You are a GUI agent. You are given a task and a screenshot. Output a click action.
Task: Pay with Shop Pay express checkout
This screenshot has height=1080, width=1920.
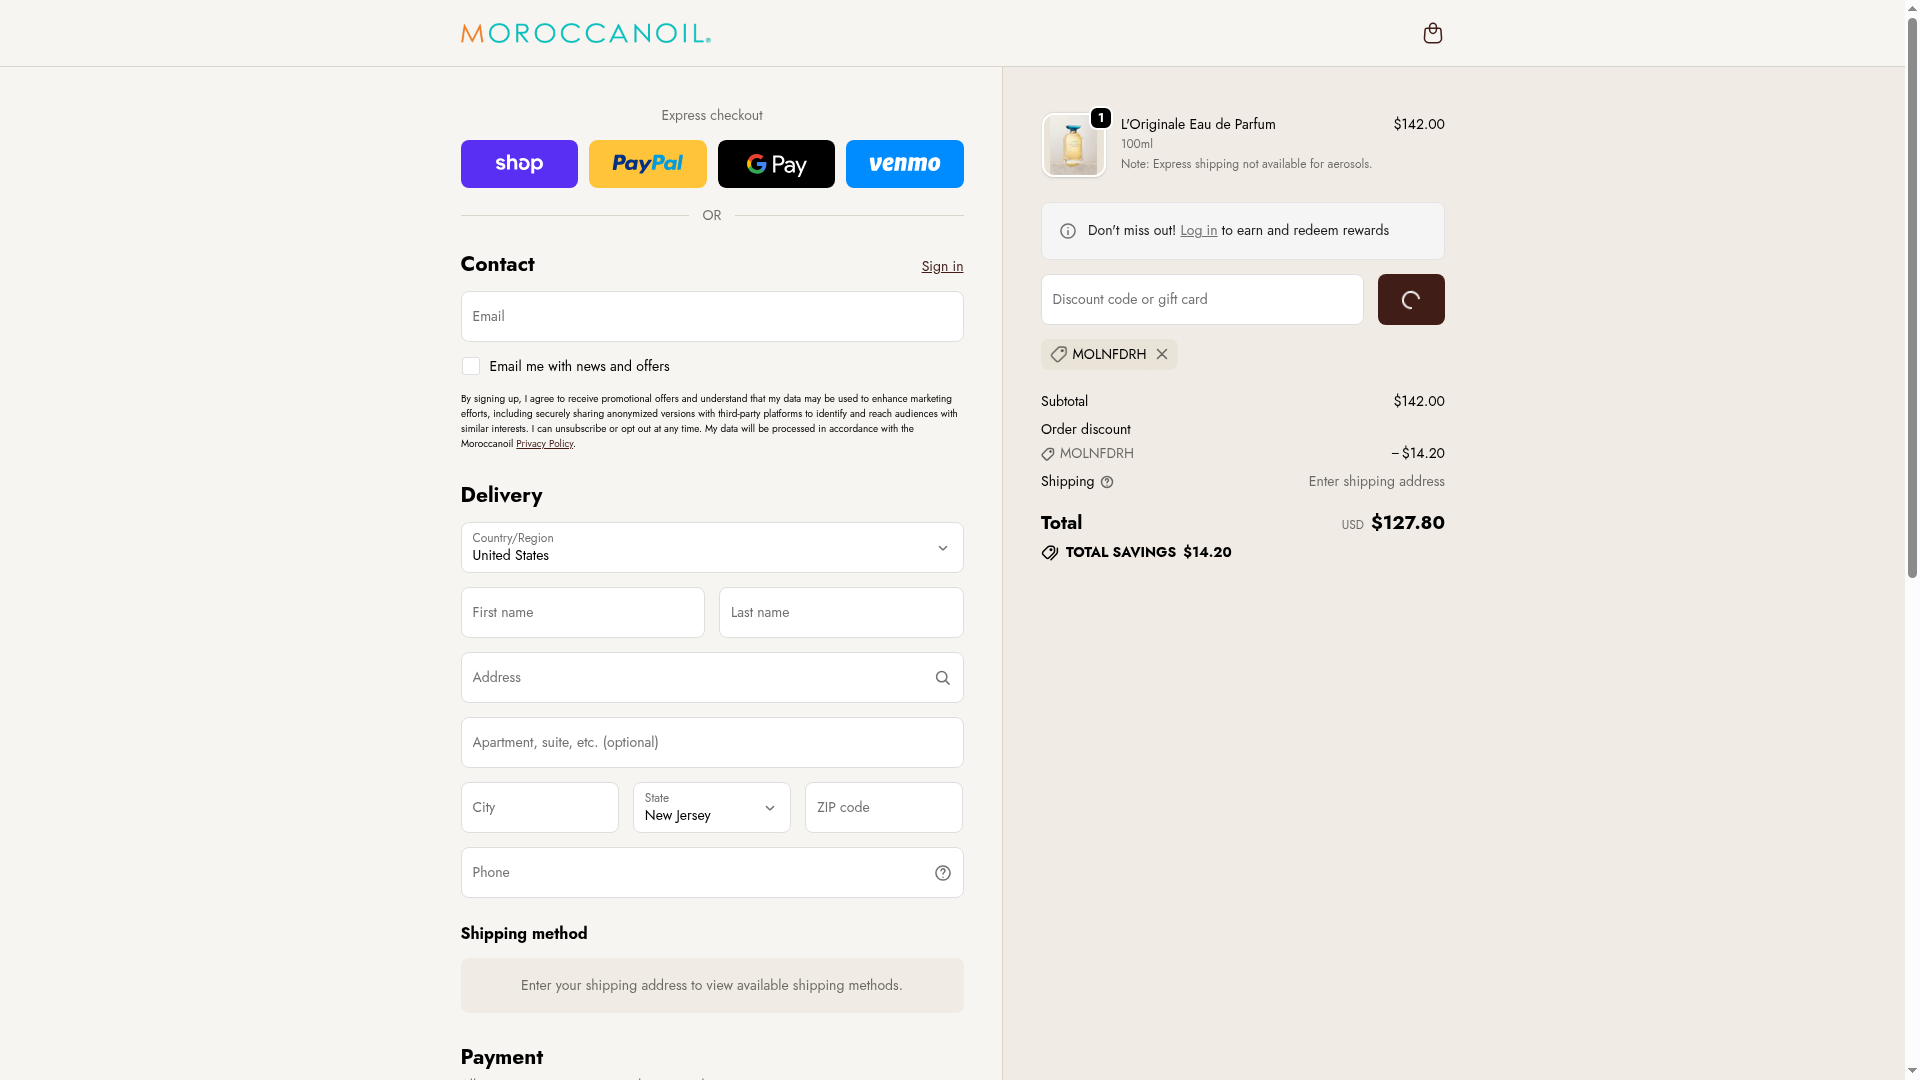pyautogui.click(x=519, y=164)
